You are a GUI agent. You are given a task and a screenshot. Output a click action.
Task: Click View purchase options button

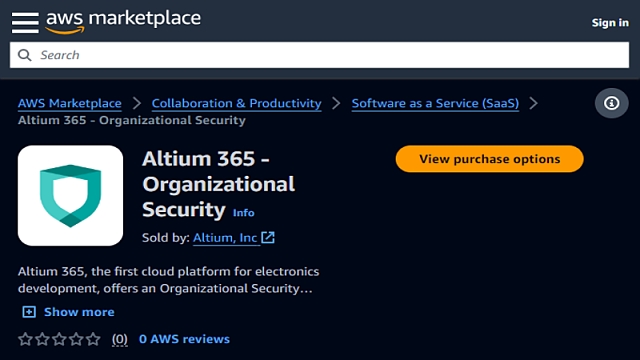click(489, 159)
